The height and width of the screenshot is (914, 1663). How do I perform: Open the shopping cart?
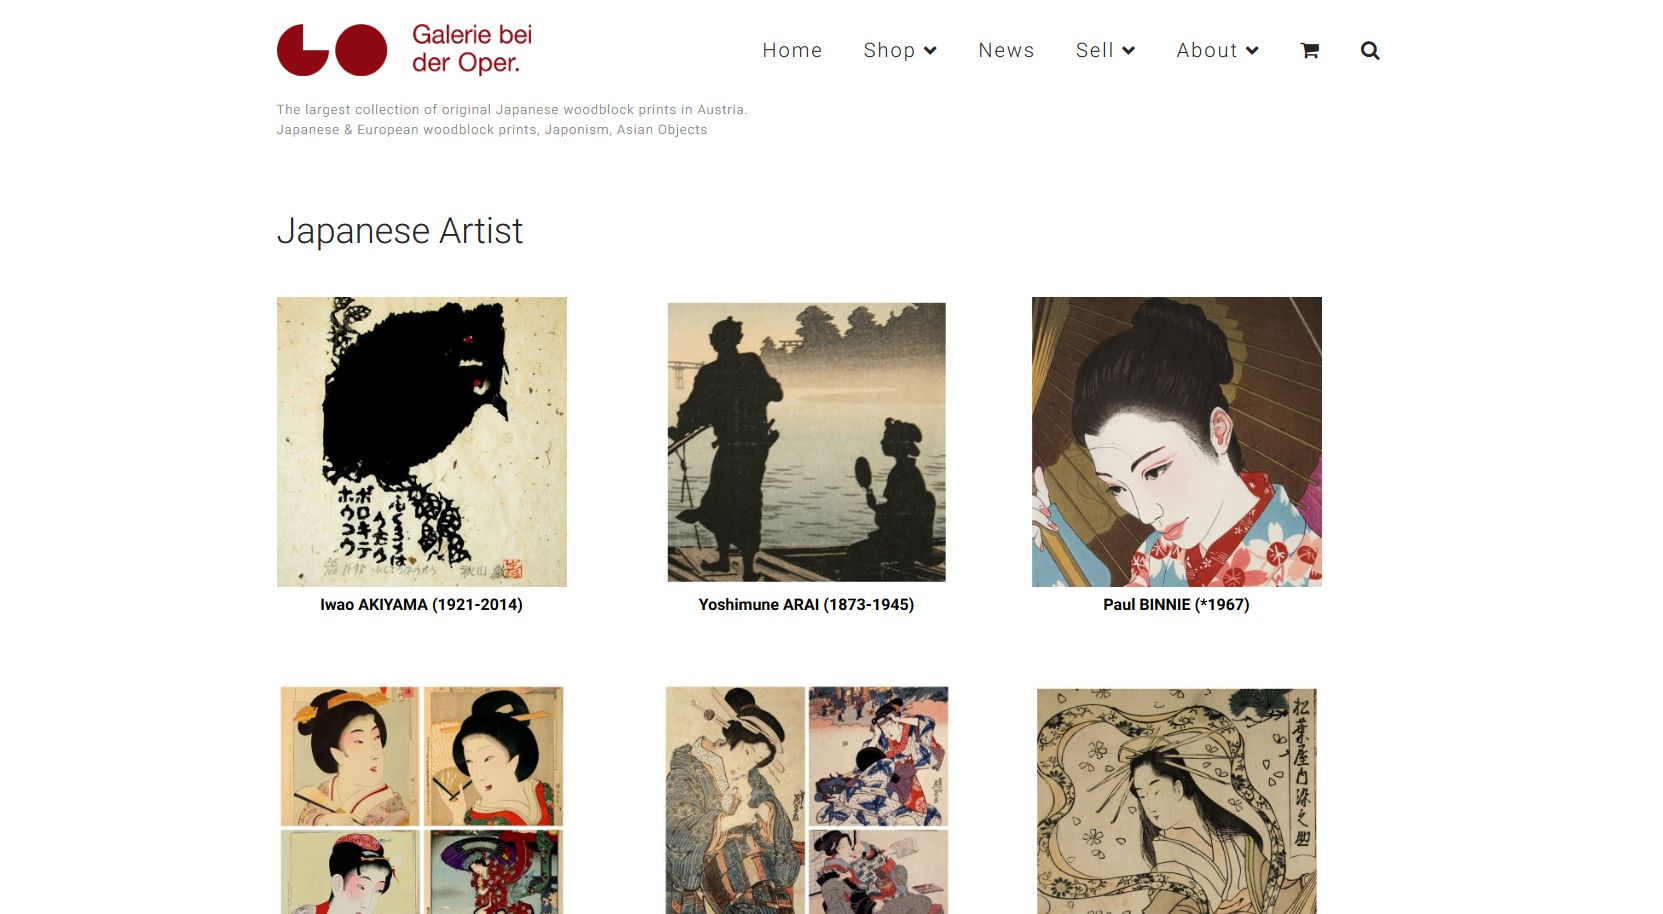click(x=1309, y=51)
